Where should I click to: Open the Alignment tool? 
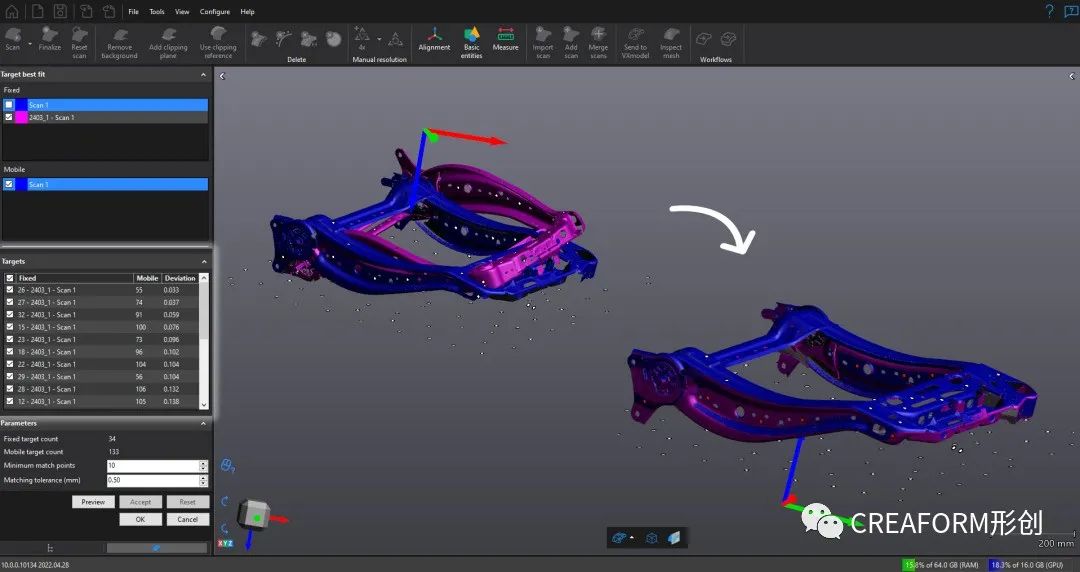click(434, 40)
